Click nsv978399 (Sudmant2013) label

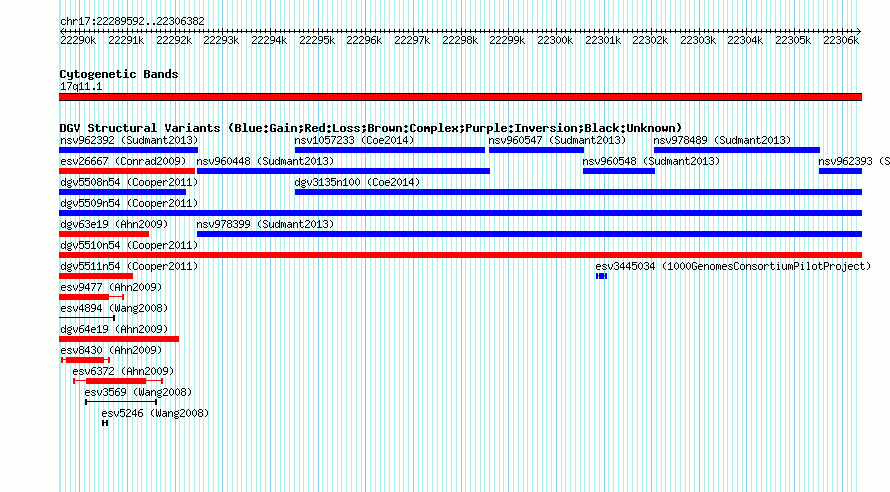[265, 224]
